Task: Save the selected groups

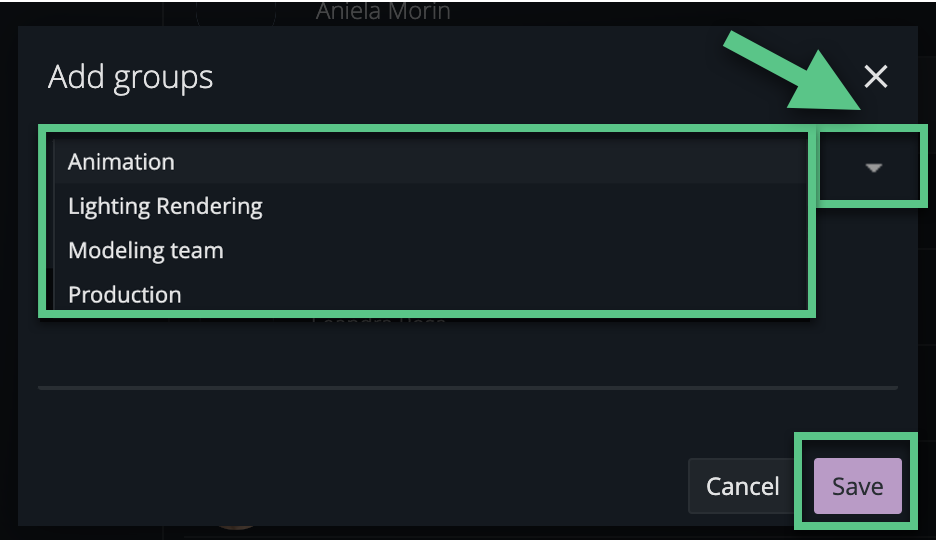Action: [x=857, y=486]
